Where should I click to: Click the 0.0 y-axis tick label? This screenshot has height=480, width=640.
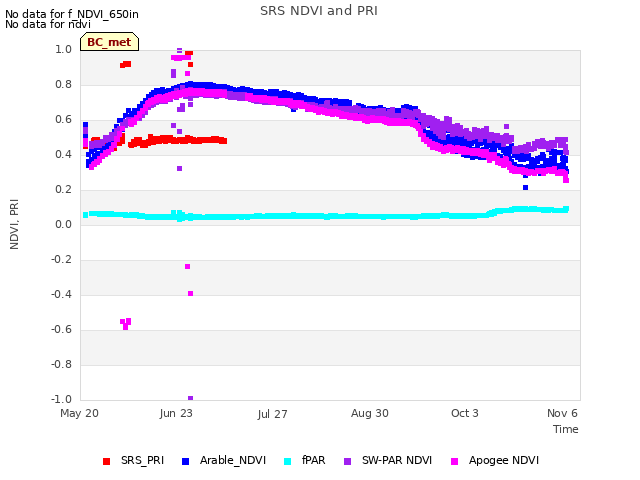point(64,224)
